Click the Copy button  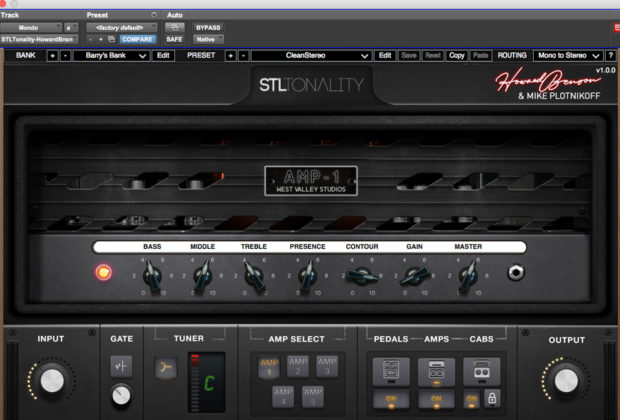coord(457,56)
